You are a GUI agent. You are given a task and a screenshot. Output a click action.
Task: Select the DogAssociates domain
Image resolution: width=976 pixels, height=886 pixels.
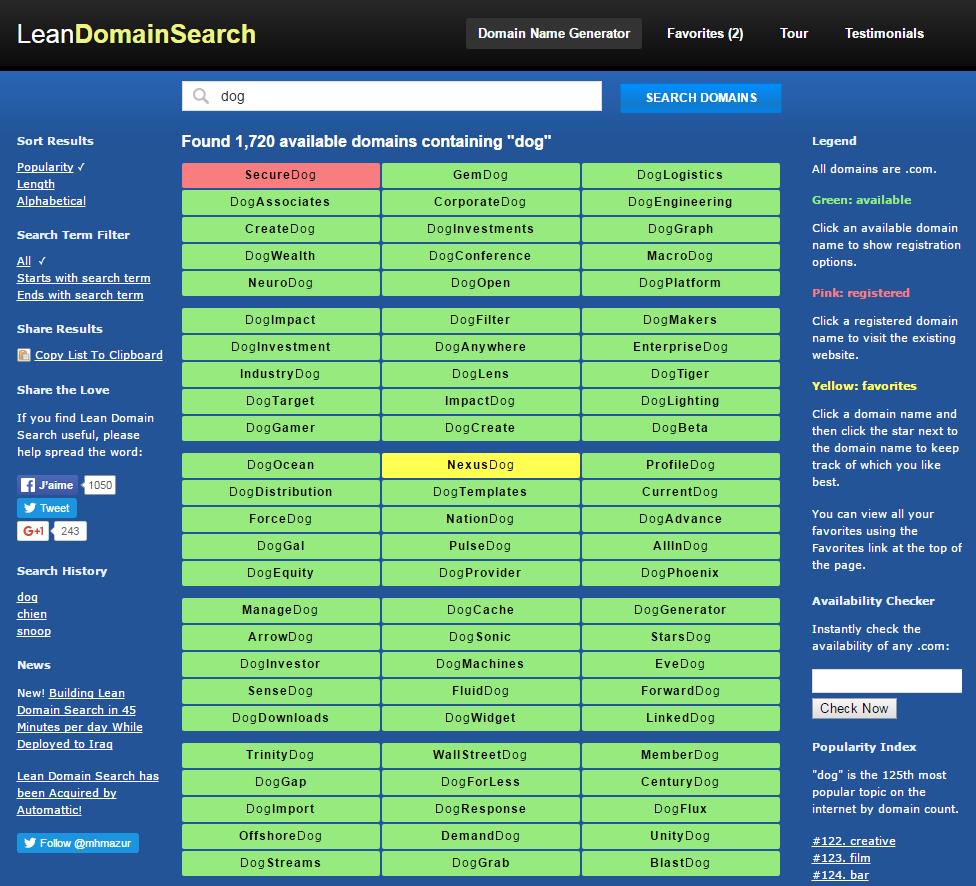click(x=281, y=202)
